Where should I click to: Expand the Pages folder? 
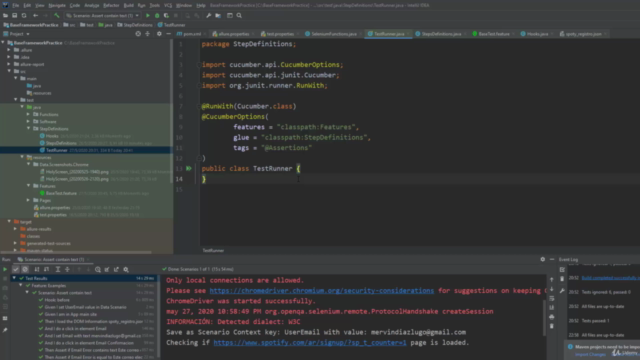tap(29, 200)
